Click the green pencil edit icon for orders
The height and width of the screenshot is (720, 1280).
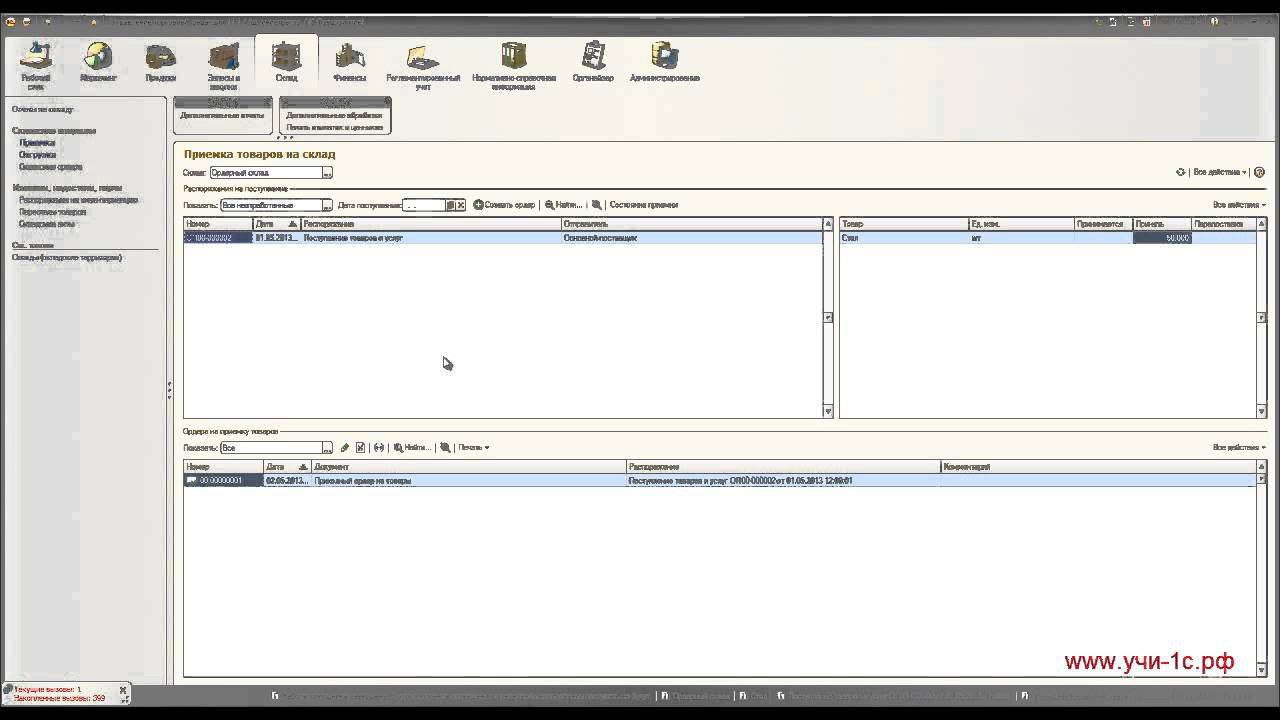[x=345, y=448]
